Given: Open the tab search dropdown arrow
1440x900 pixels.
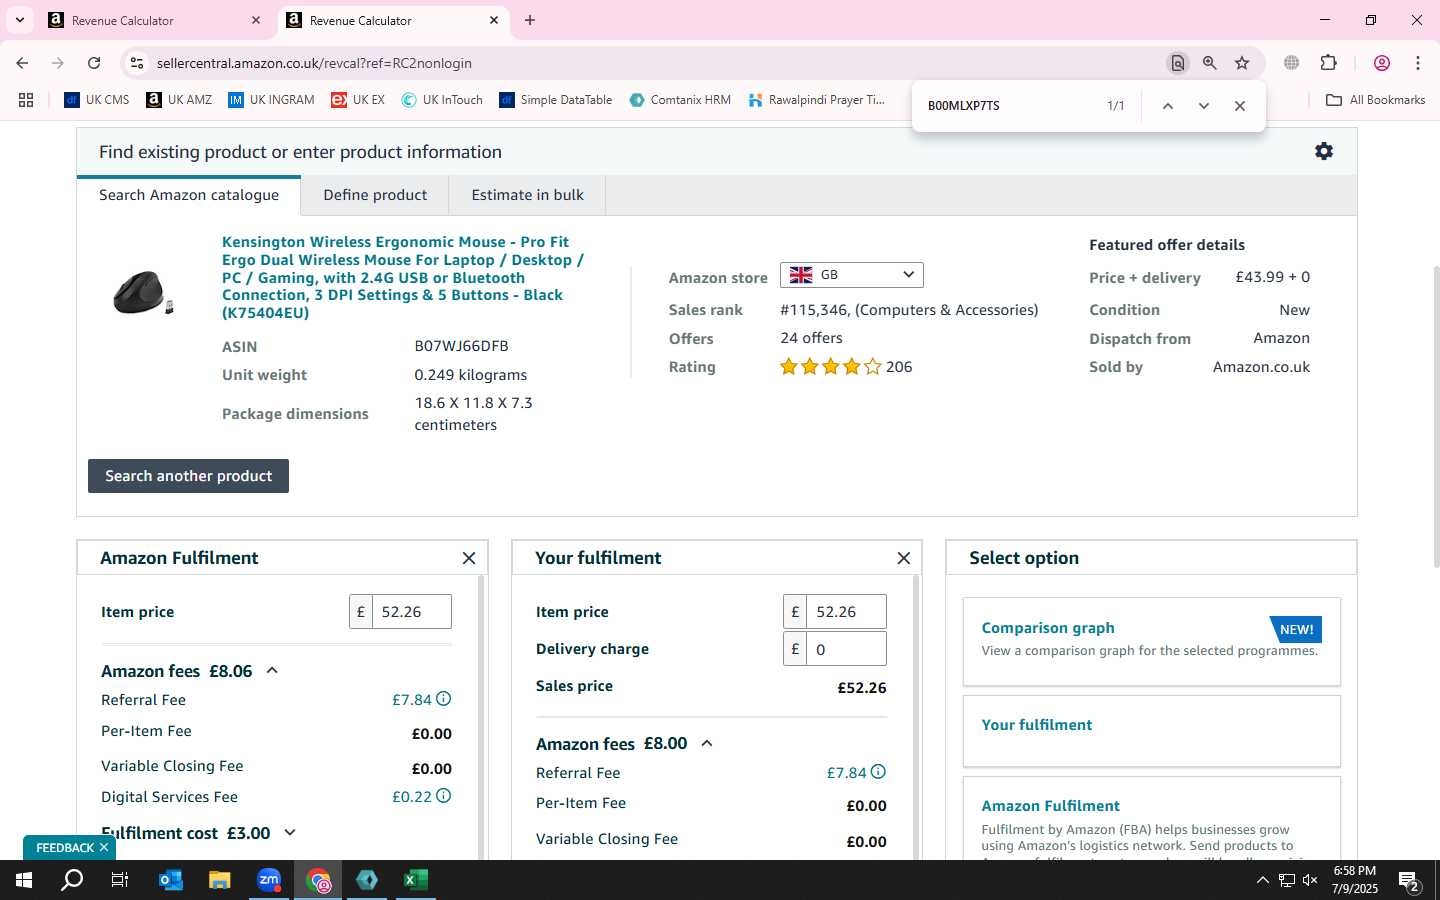Looking at the screenshot, I should (20, 20).
